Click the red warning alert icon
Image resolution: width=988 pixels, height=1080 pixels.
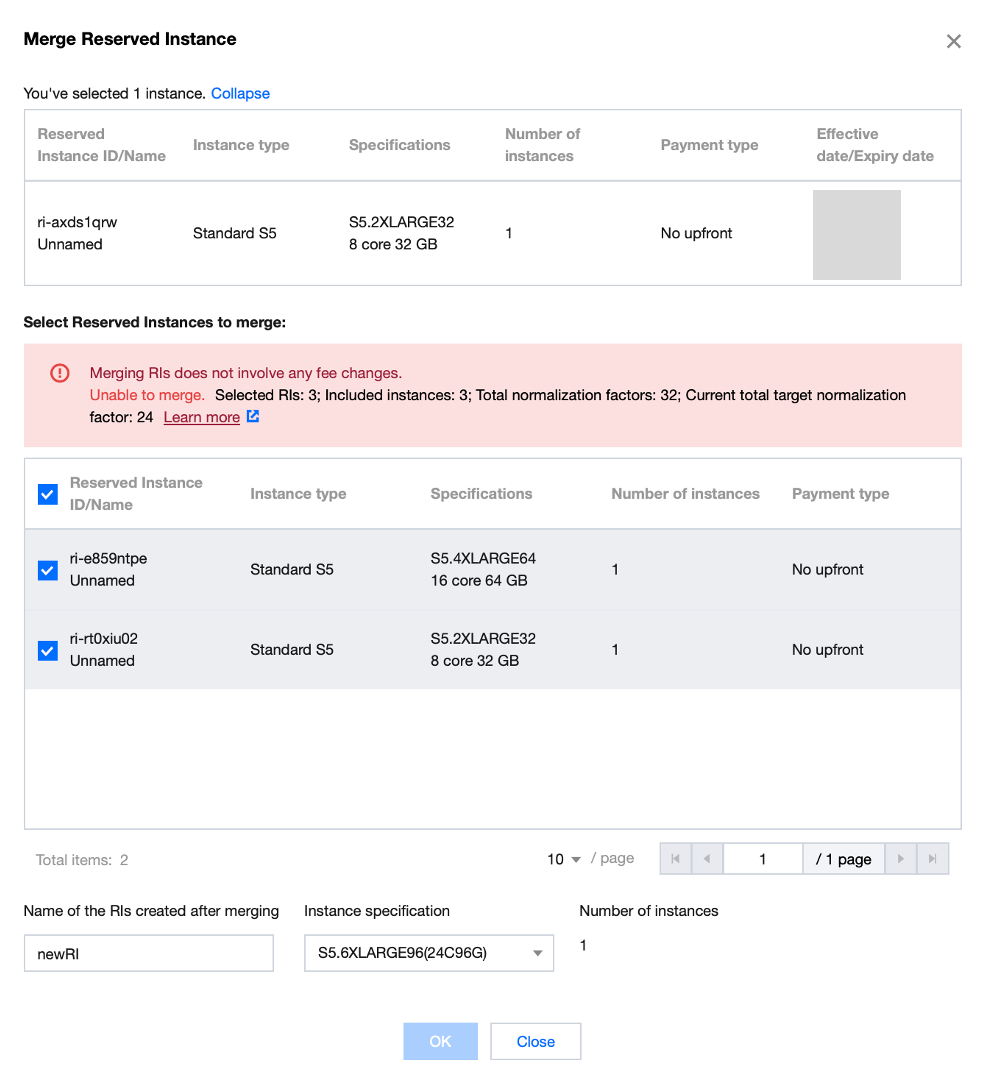60,373
